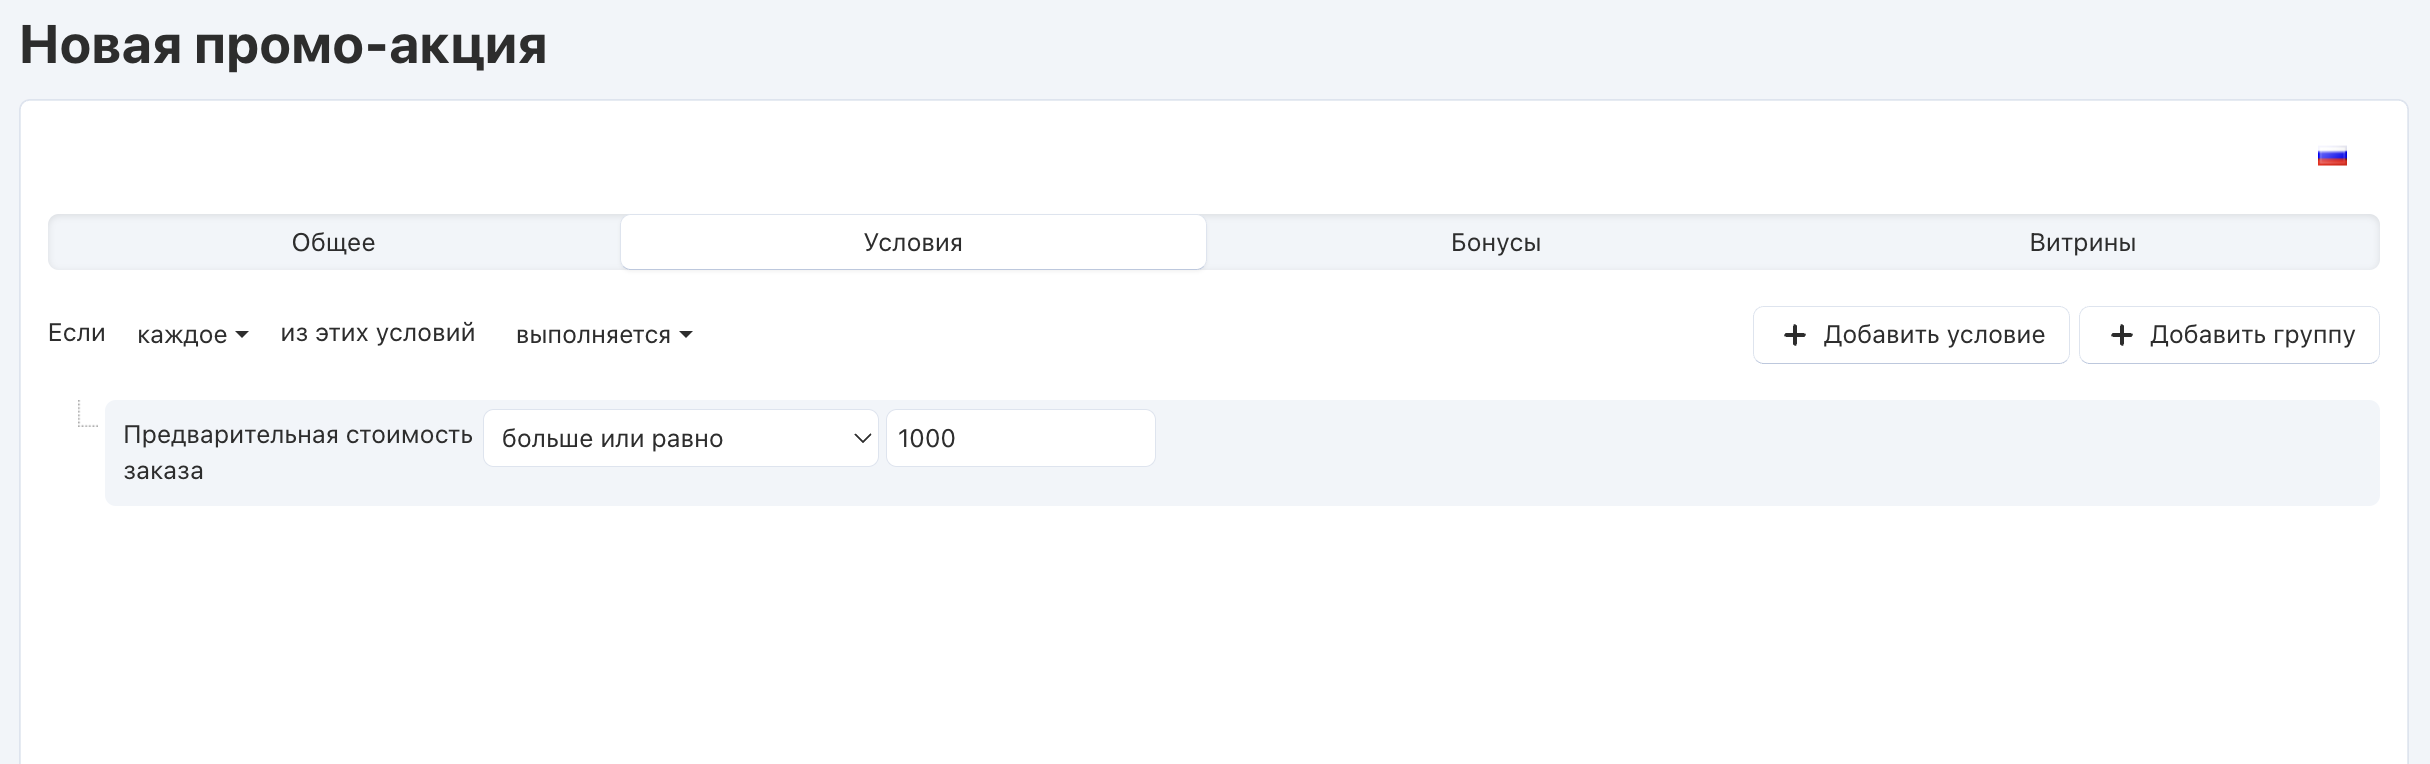Click the Новая промо-акция page heading

(283, 45)
